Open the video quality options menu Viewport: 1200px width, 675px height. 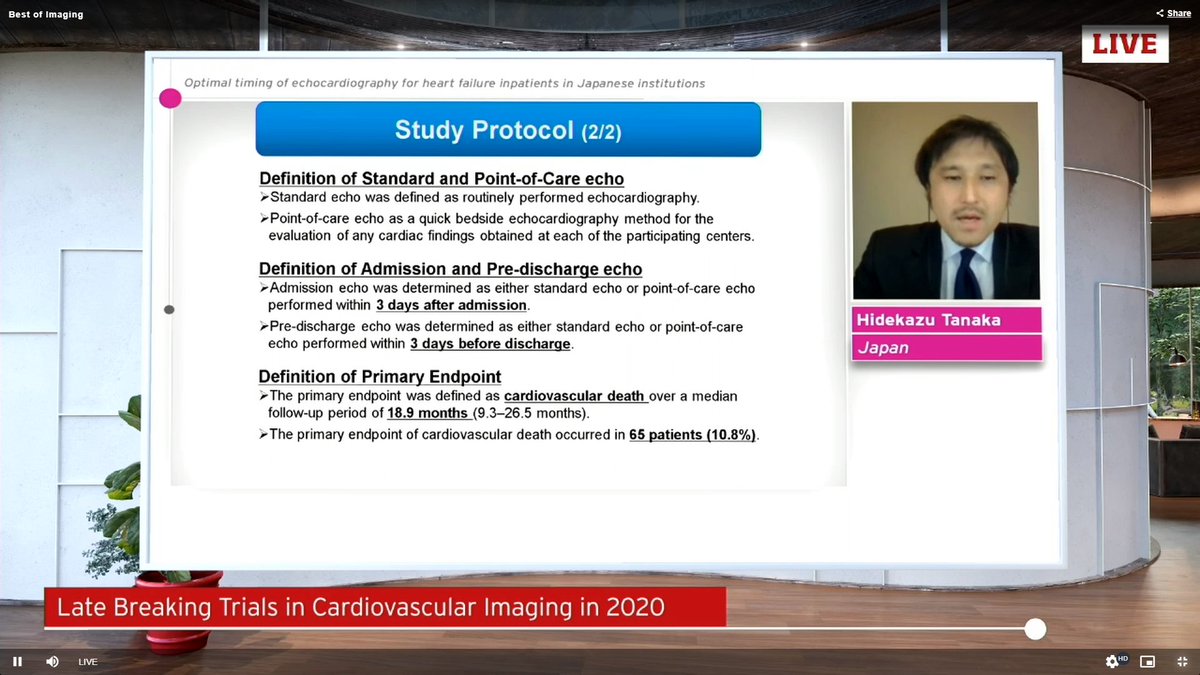click(1111, 662)
